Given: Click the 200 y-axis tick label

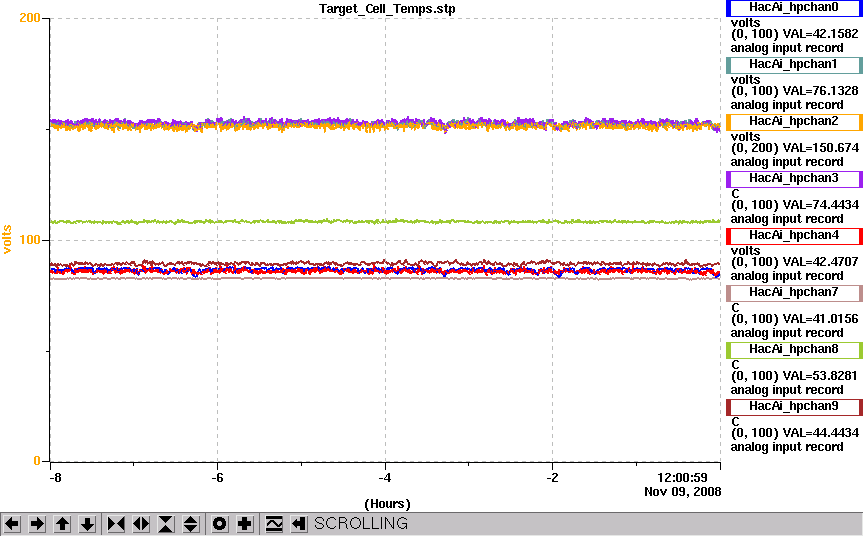Looking at the screenshot, I should 30,18.
